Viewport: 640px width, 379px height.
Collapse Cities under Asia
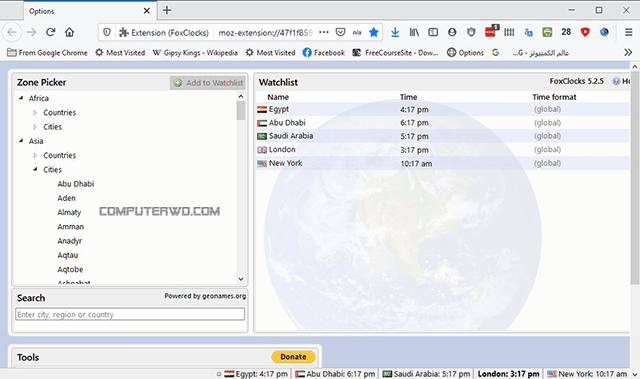coord(35,169)
